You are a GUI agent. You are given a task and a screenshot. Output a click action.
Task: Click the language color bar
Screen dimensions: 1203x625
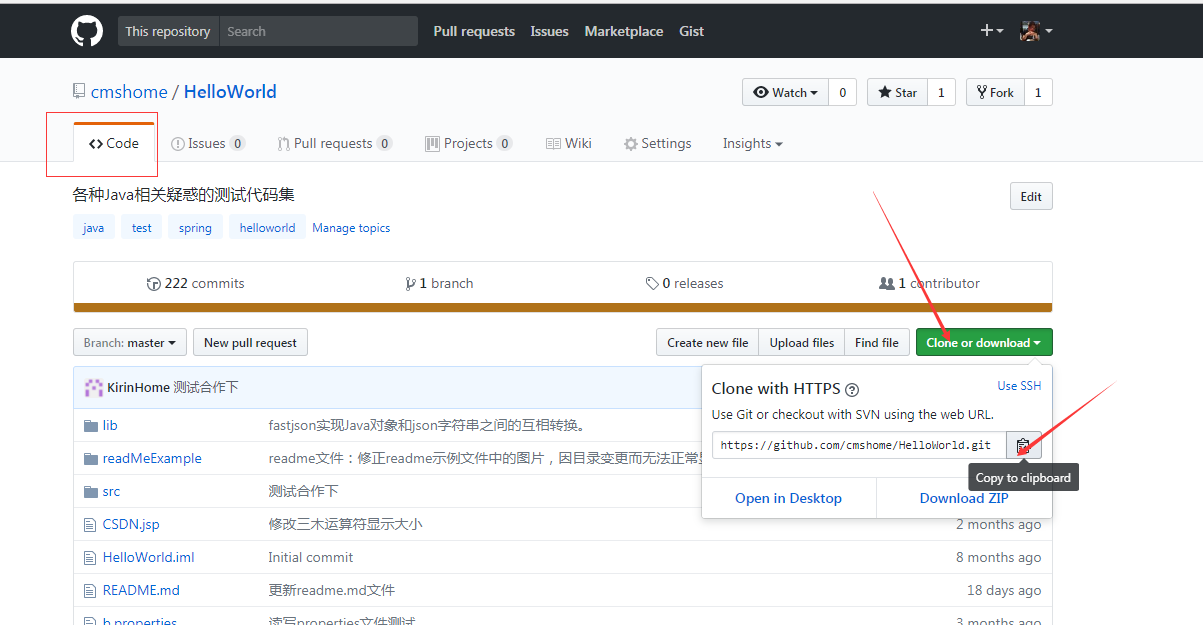pyautogui.click(x=563, y=308)
